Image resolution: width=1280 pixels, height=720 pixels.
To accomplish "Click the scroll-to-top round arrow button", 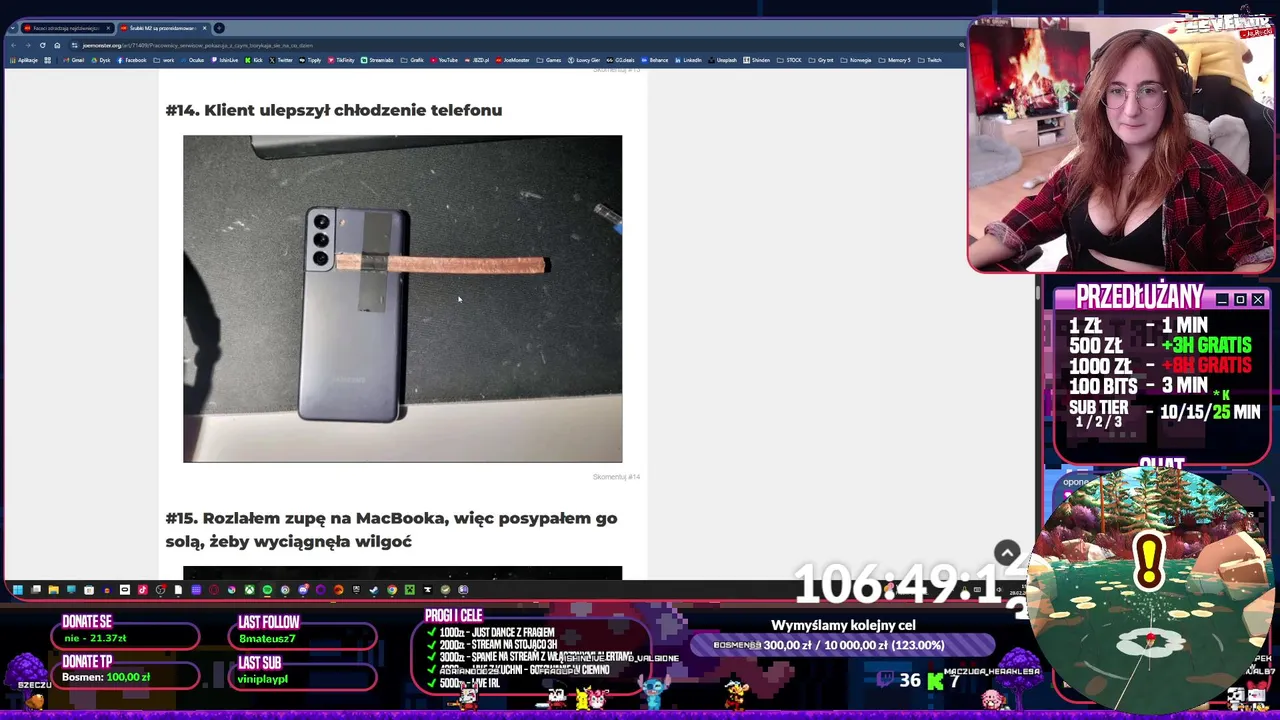I will 1007,553.
